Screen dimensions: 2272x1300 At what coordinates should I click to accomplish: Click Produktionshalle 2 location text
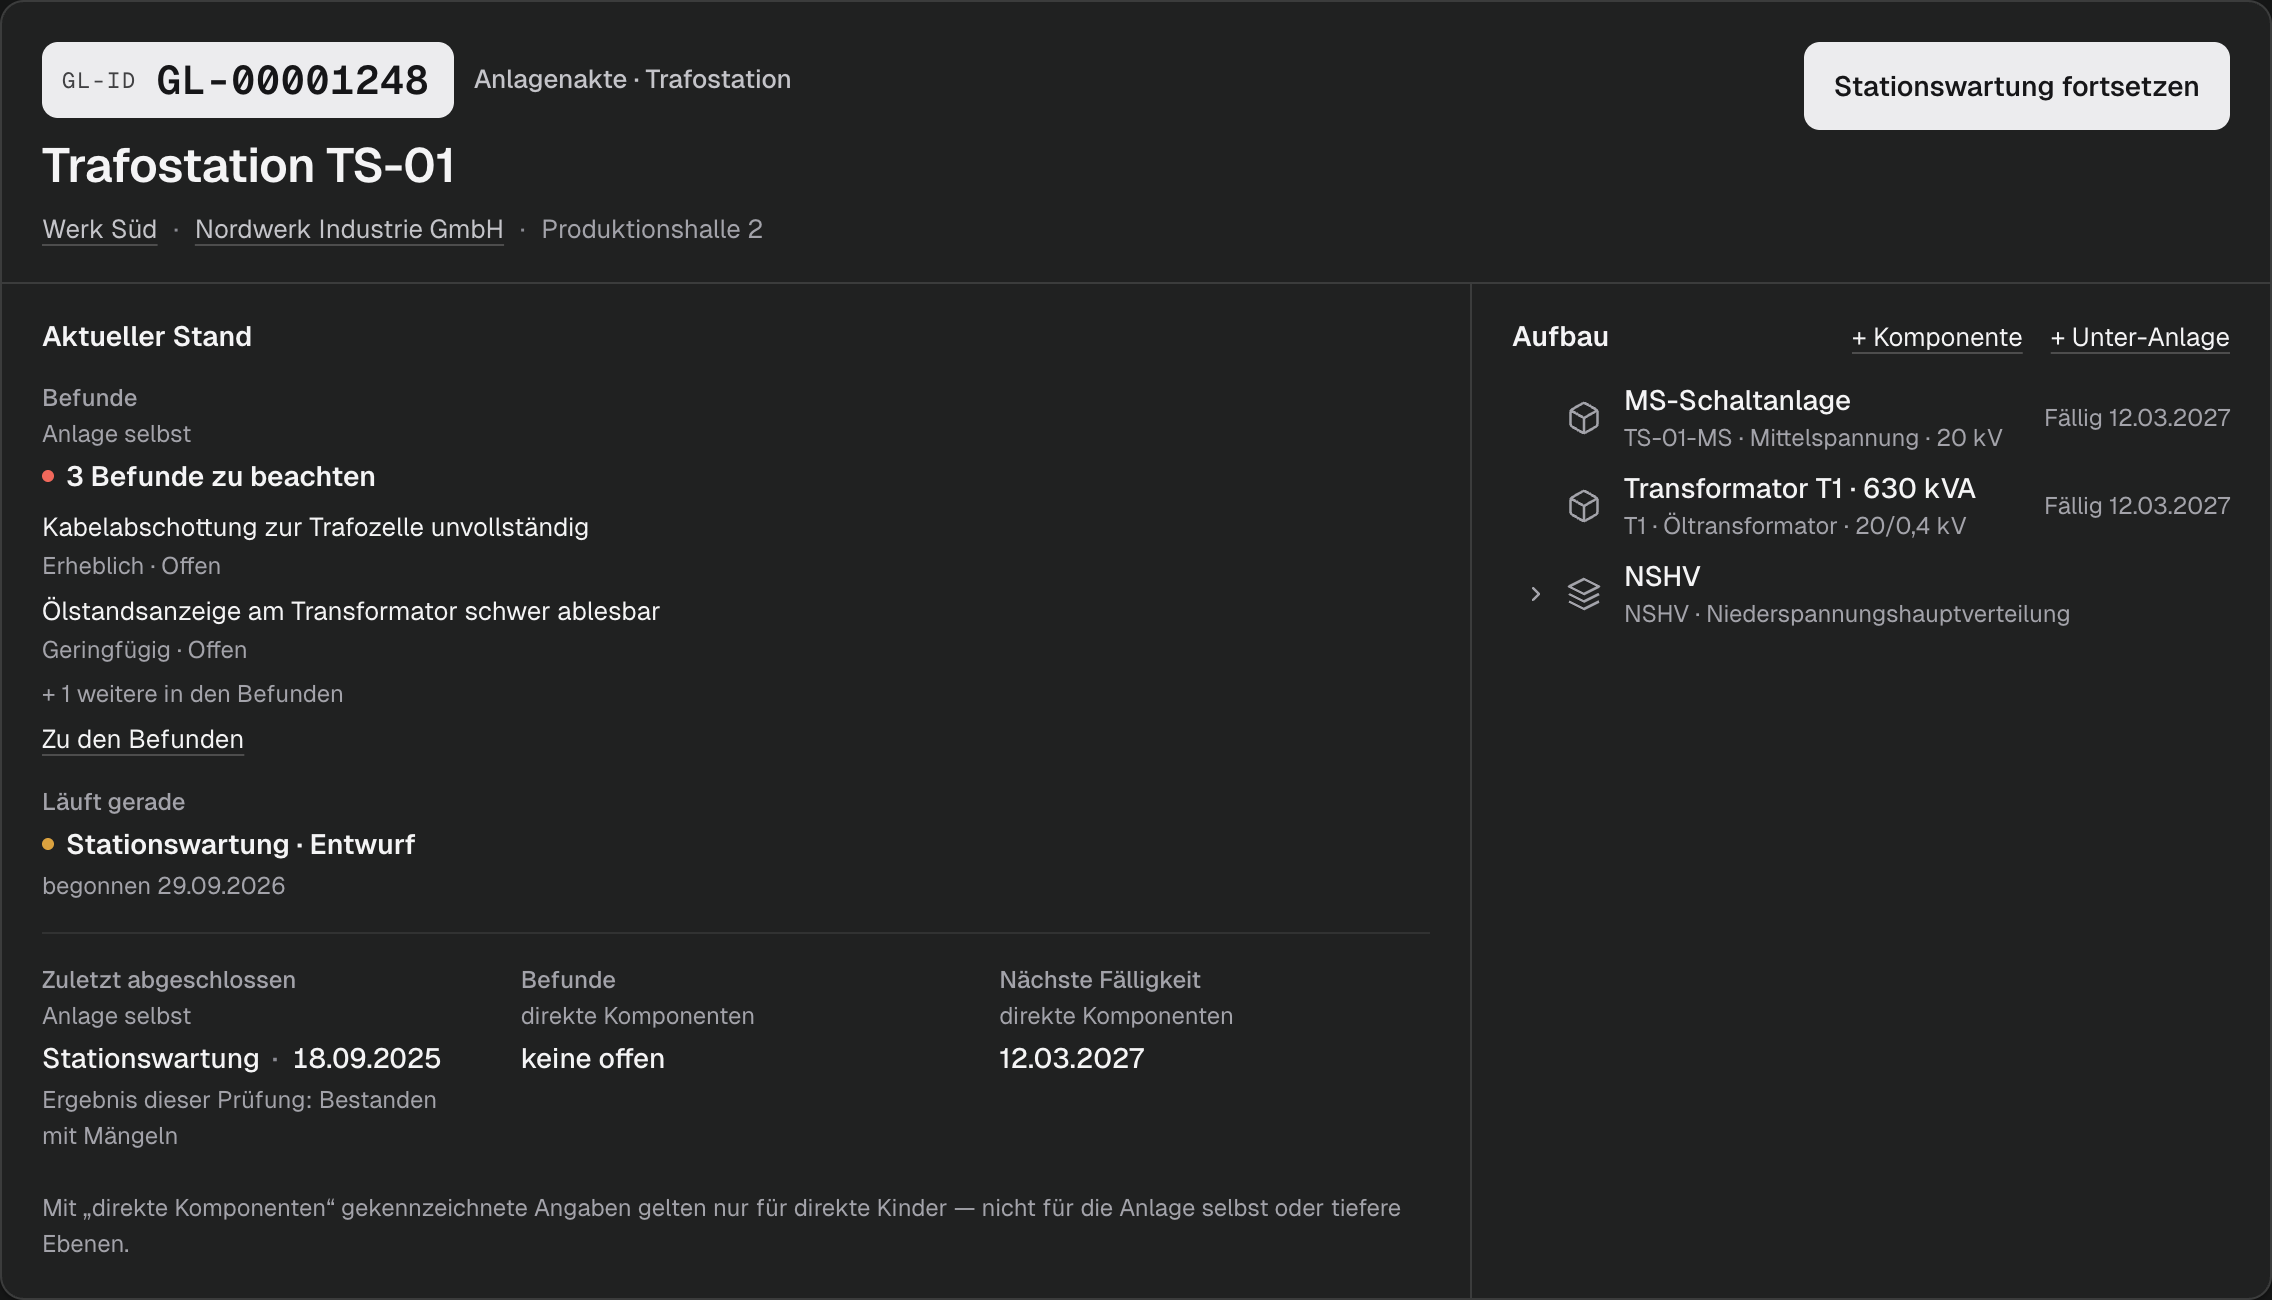pos(652,229)
